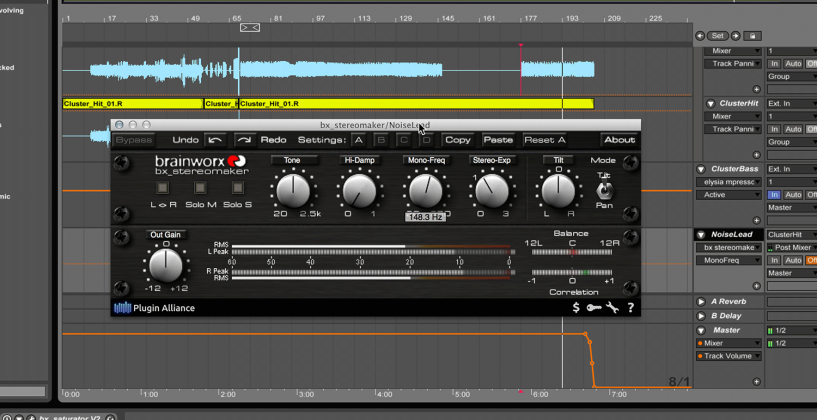Open the wrench settings icon
This screenshot has width=817, height=420.
[x=612, y=308]
